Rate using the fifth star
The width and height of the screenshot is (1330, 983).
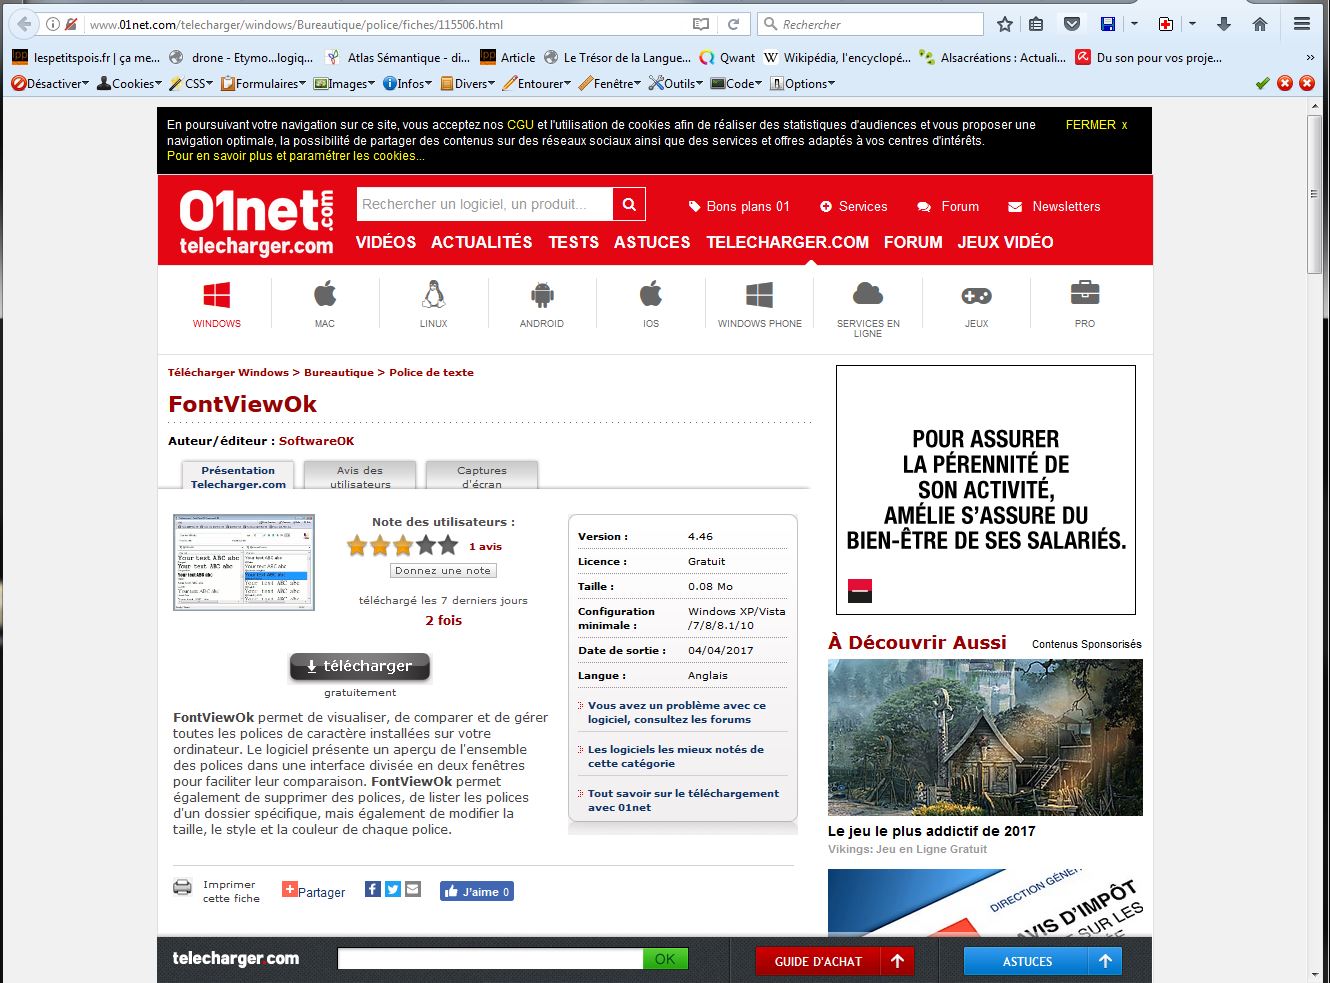click(x=448, y=546)
